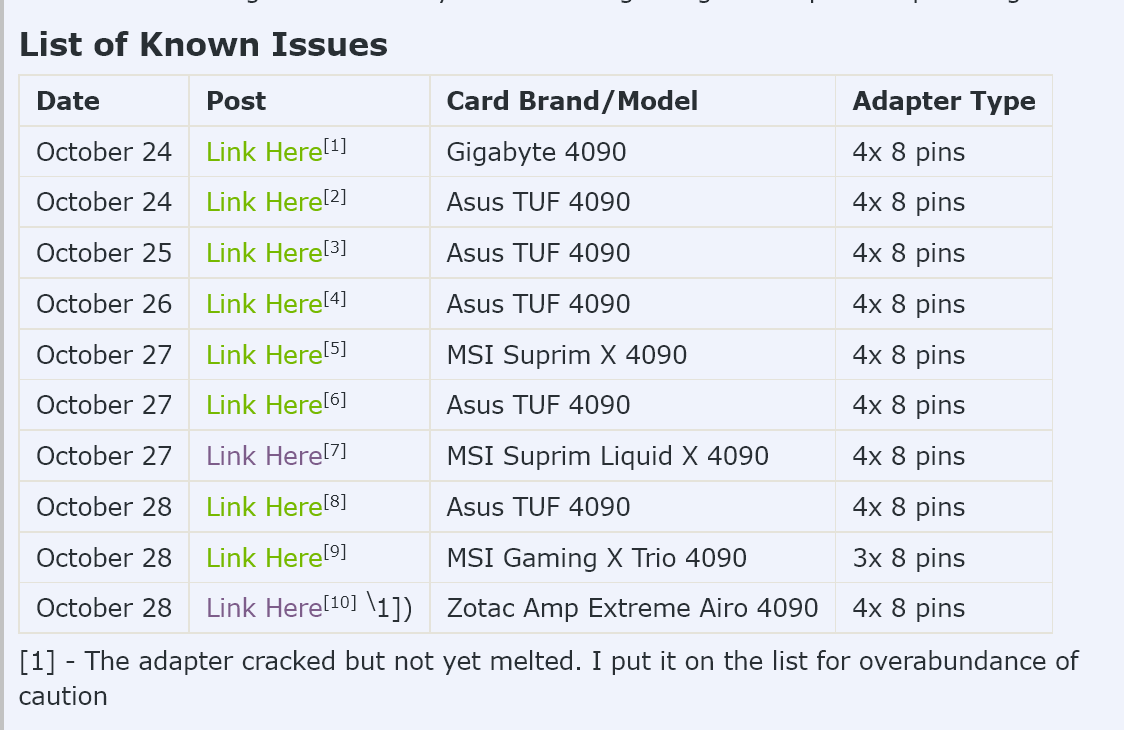This screenshot has width=1124, height=730.
Task: Click the Date column header
Action: (68, 101)
